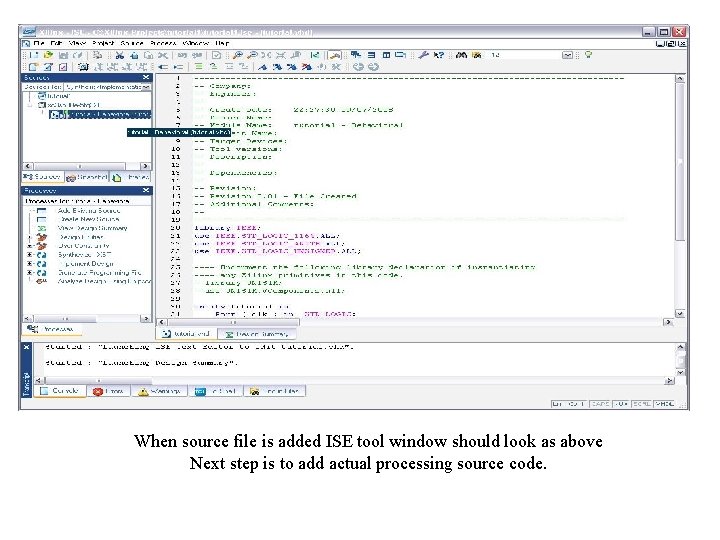Click the green lines comment icon

(198, 67)
